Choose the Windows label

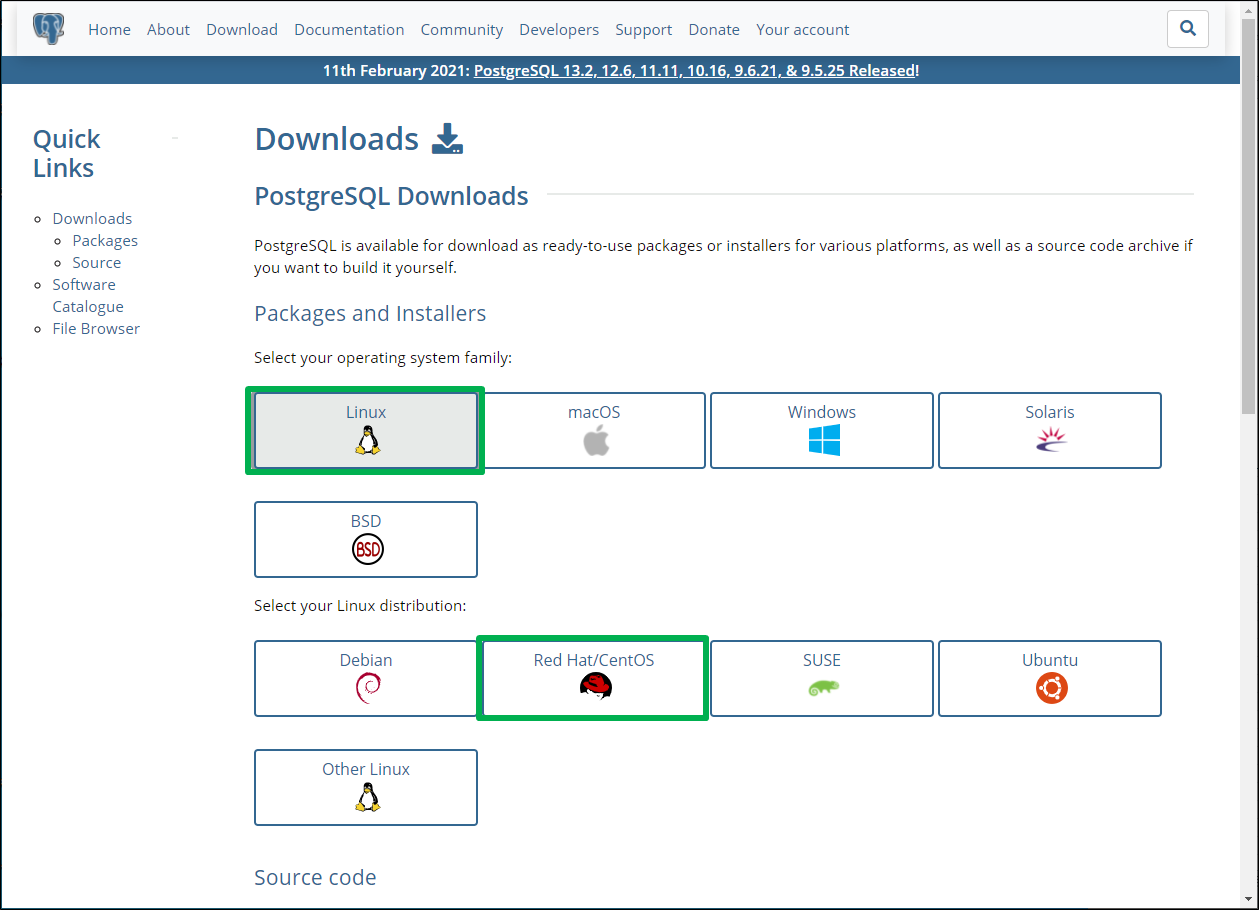(x=822, y=412)
